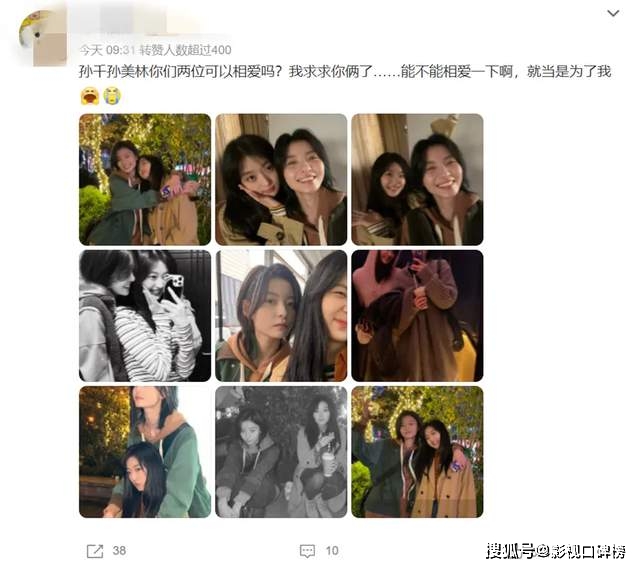Open the post options chevron menu

(613, 13)
